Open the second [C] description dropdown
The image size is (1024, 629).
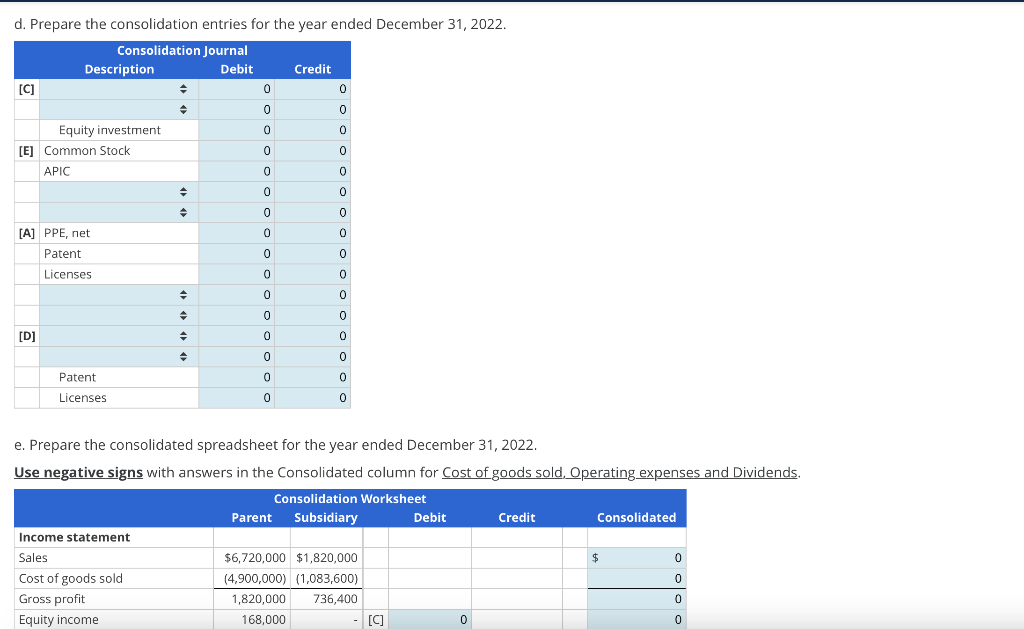[183, 109]
